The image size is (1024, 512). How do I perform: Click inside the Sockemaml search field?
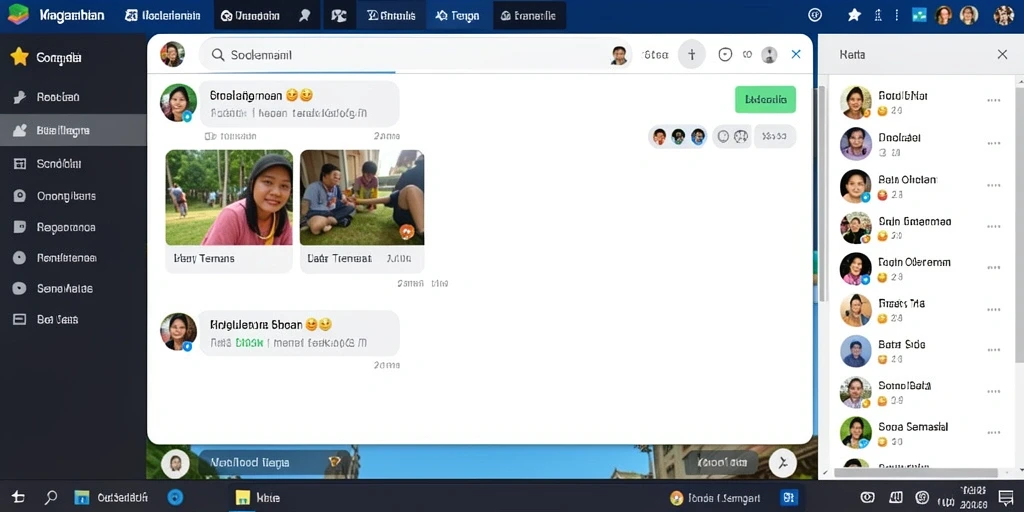[405, 55]
